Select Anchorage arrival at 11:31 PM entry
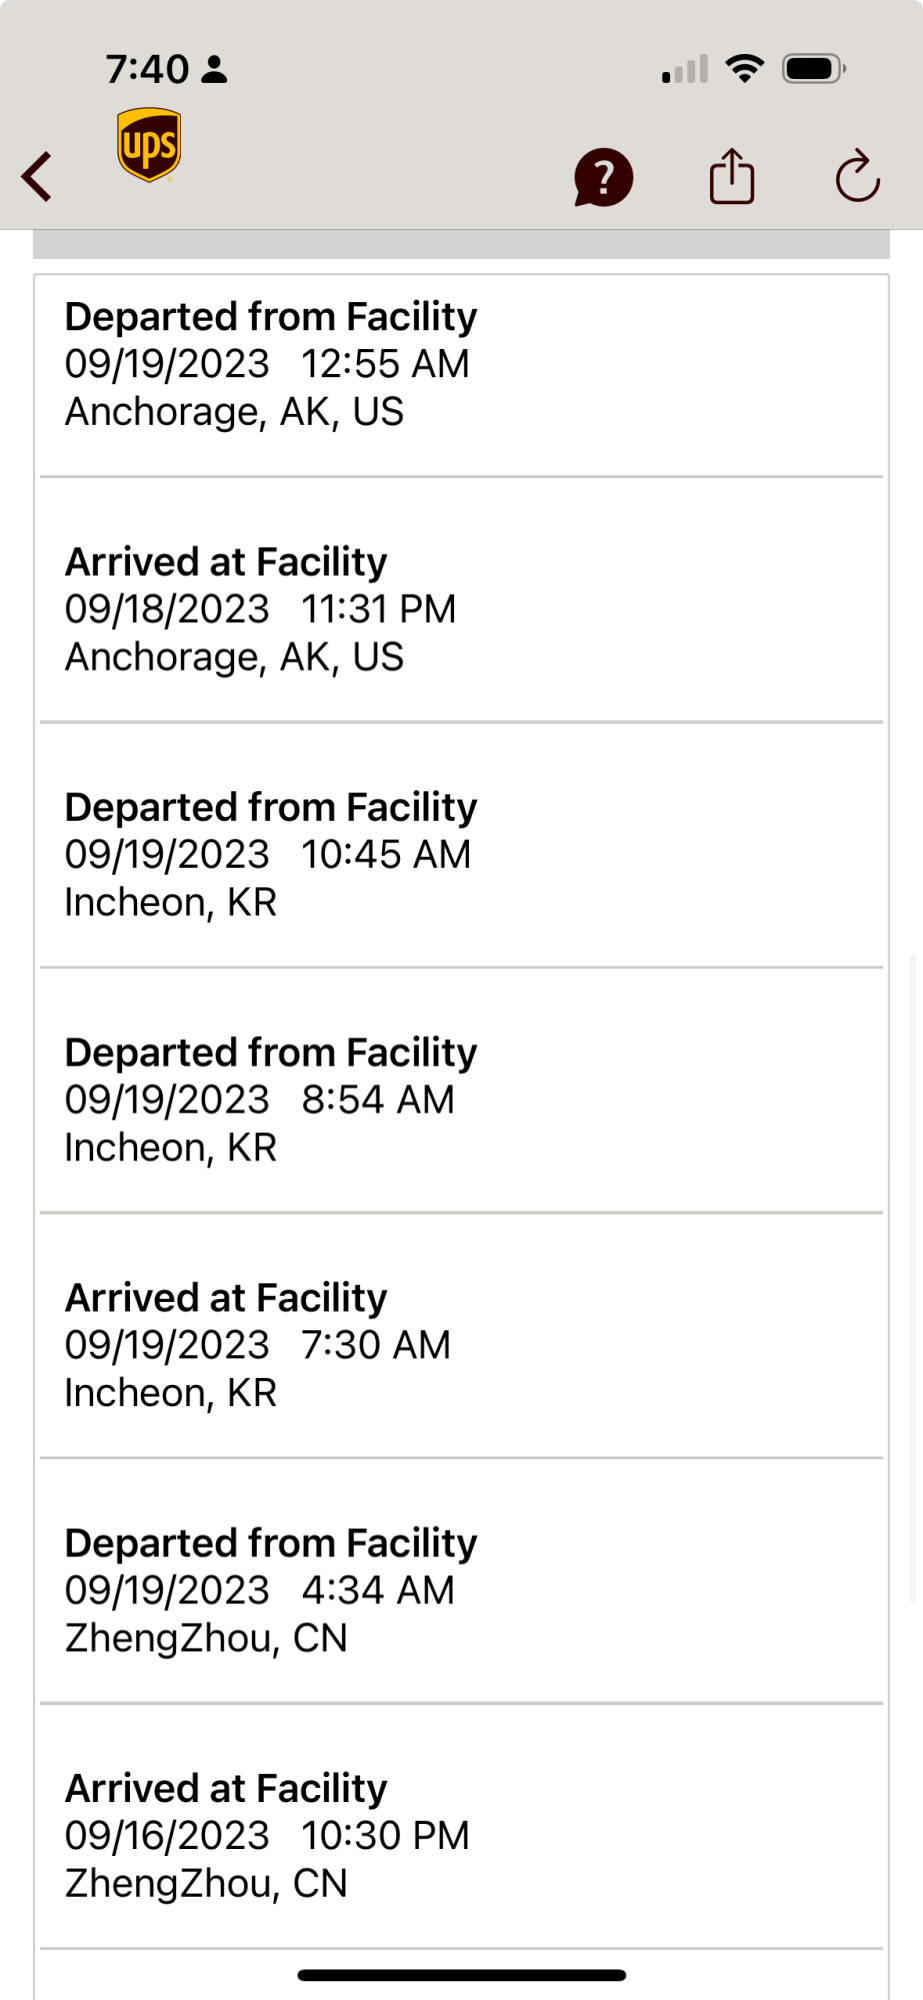 pyautogui.click(x=461, y=609)
